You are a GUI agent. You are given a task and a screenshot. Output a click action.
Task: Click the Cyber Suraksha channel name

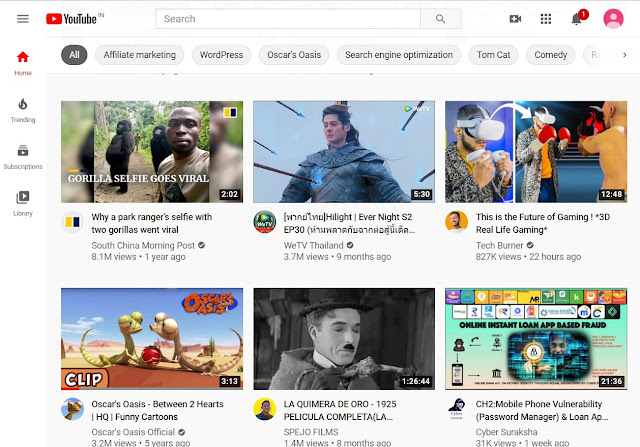507,432
